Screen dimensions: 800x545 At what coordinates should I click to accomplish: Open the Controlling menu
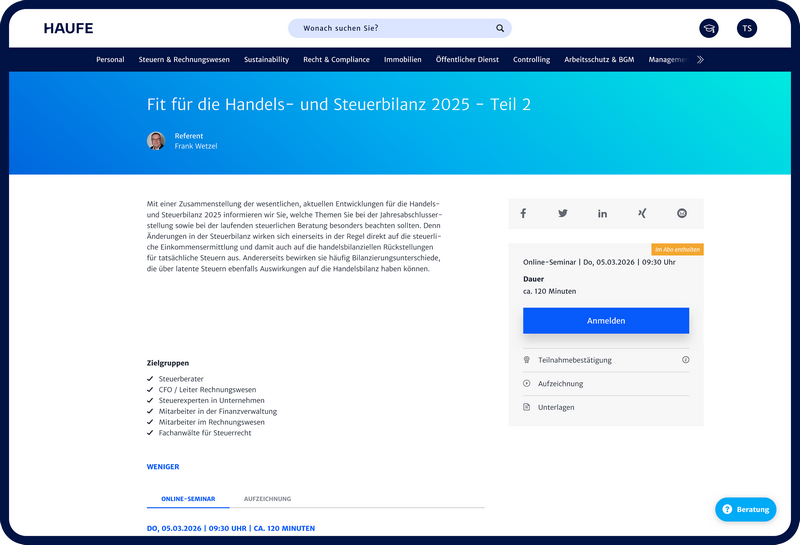pos(532,60)
